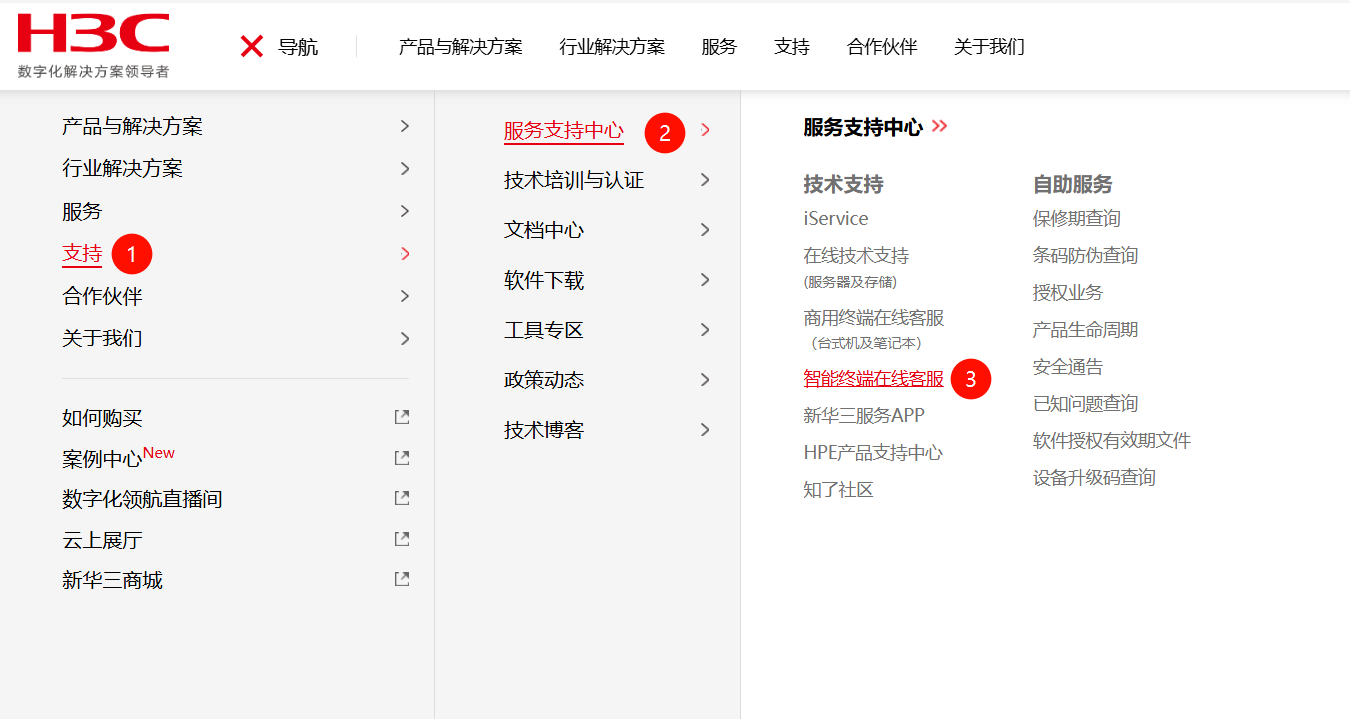The image size is (1350, 719).
Task: Close navigation with the red X icon
Action: coord(252,46)
